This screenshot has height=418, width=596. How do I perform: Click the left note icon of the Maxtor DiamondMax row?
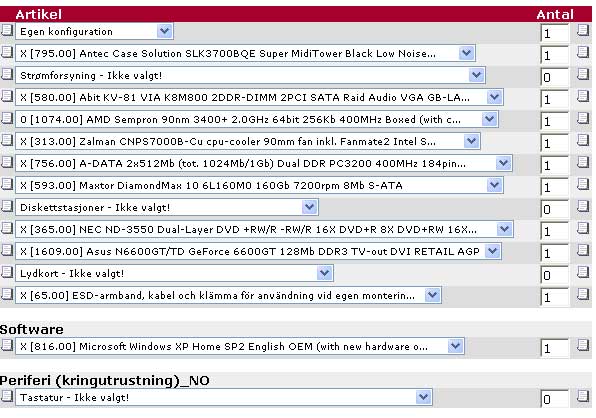click(7, 184)
